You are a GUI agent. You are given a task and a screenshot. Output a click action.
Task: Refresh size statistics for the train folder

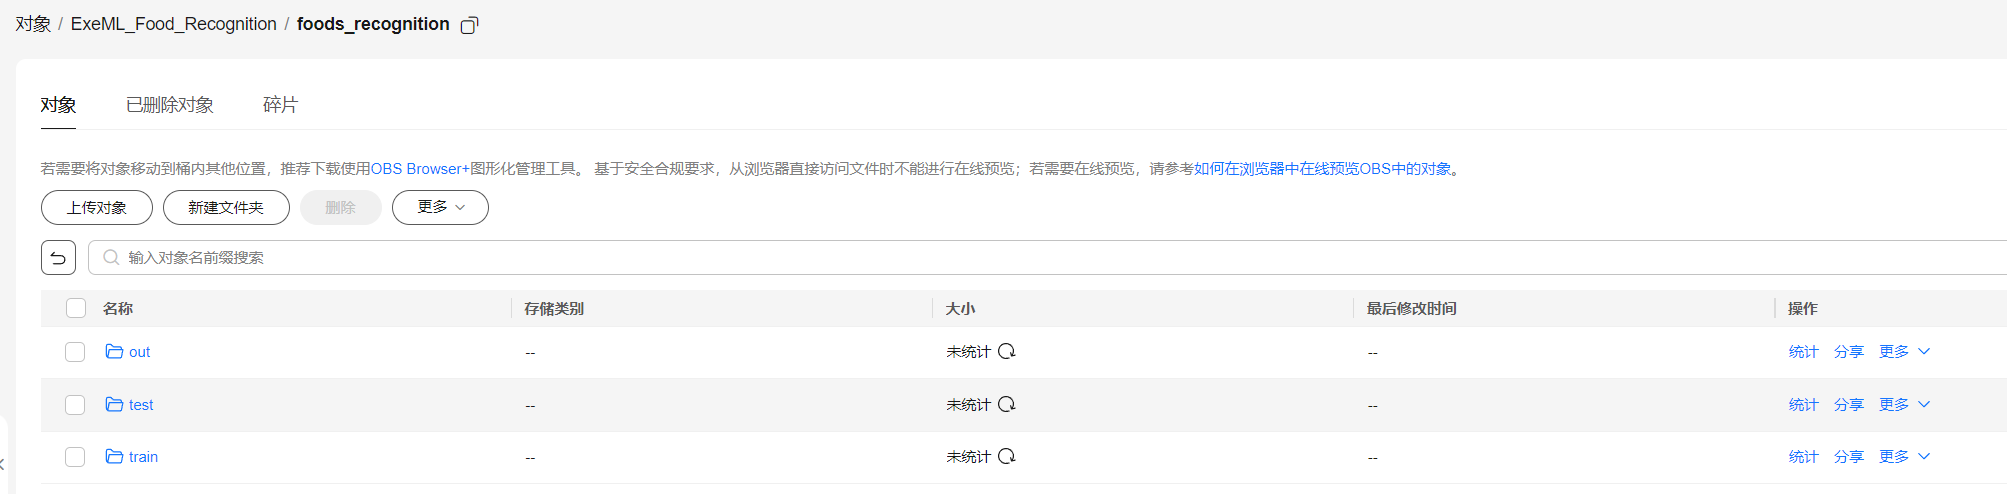[x=1007, y=456]
